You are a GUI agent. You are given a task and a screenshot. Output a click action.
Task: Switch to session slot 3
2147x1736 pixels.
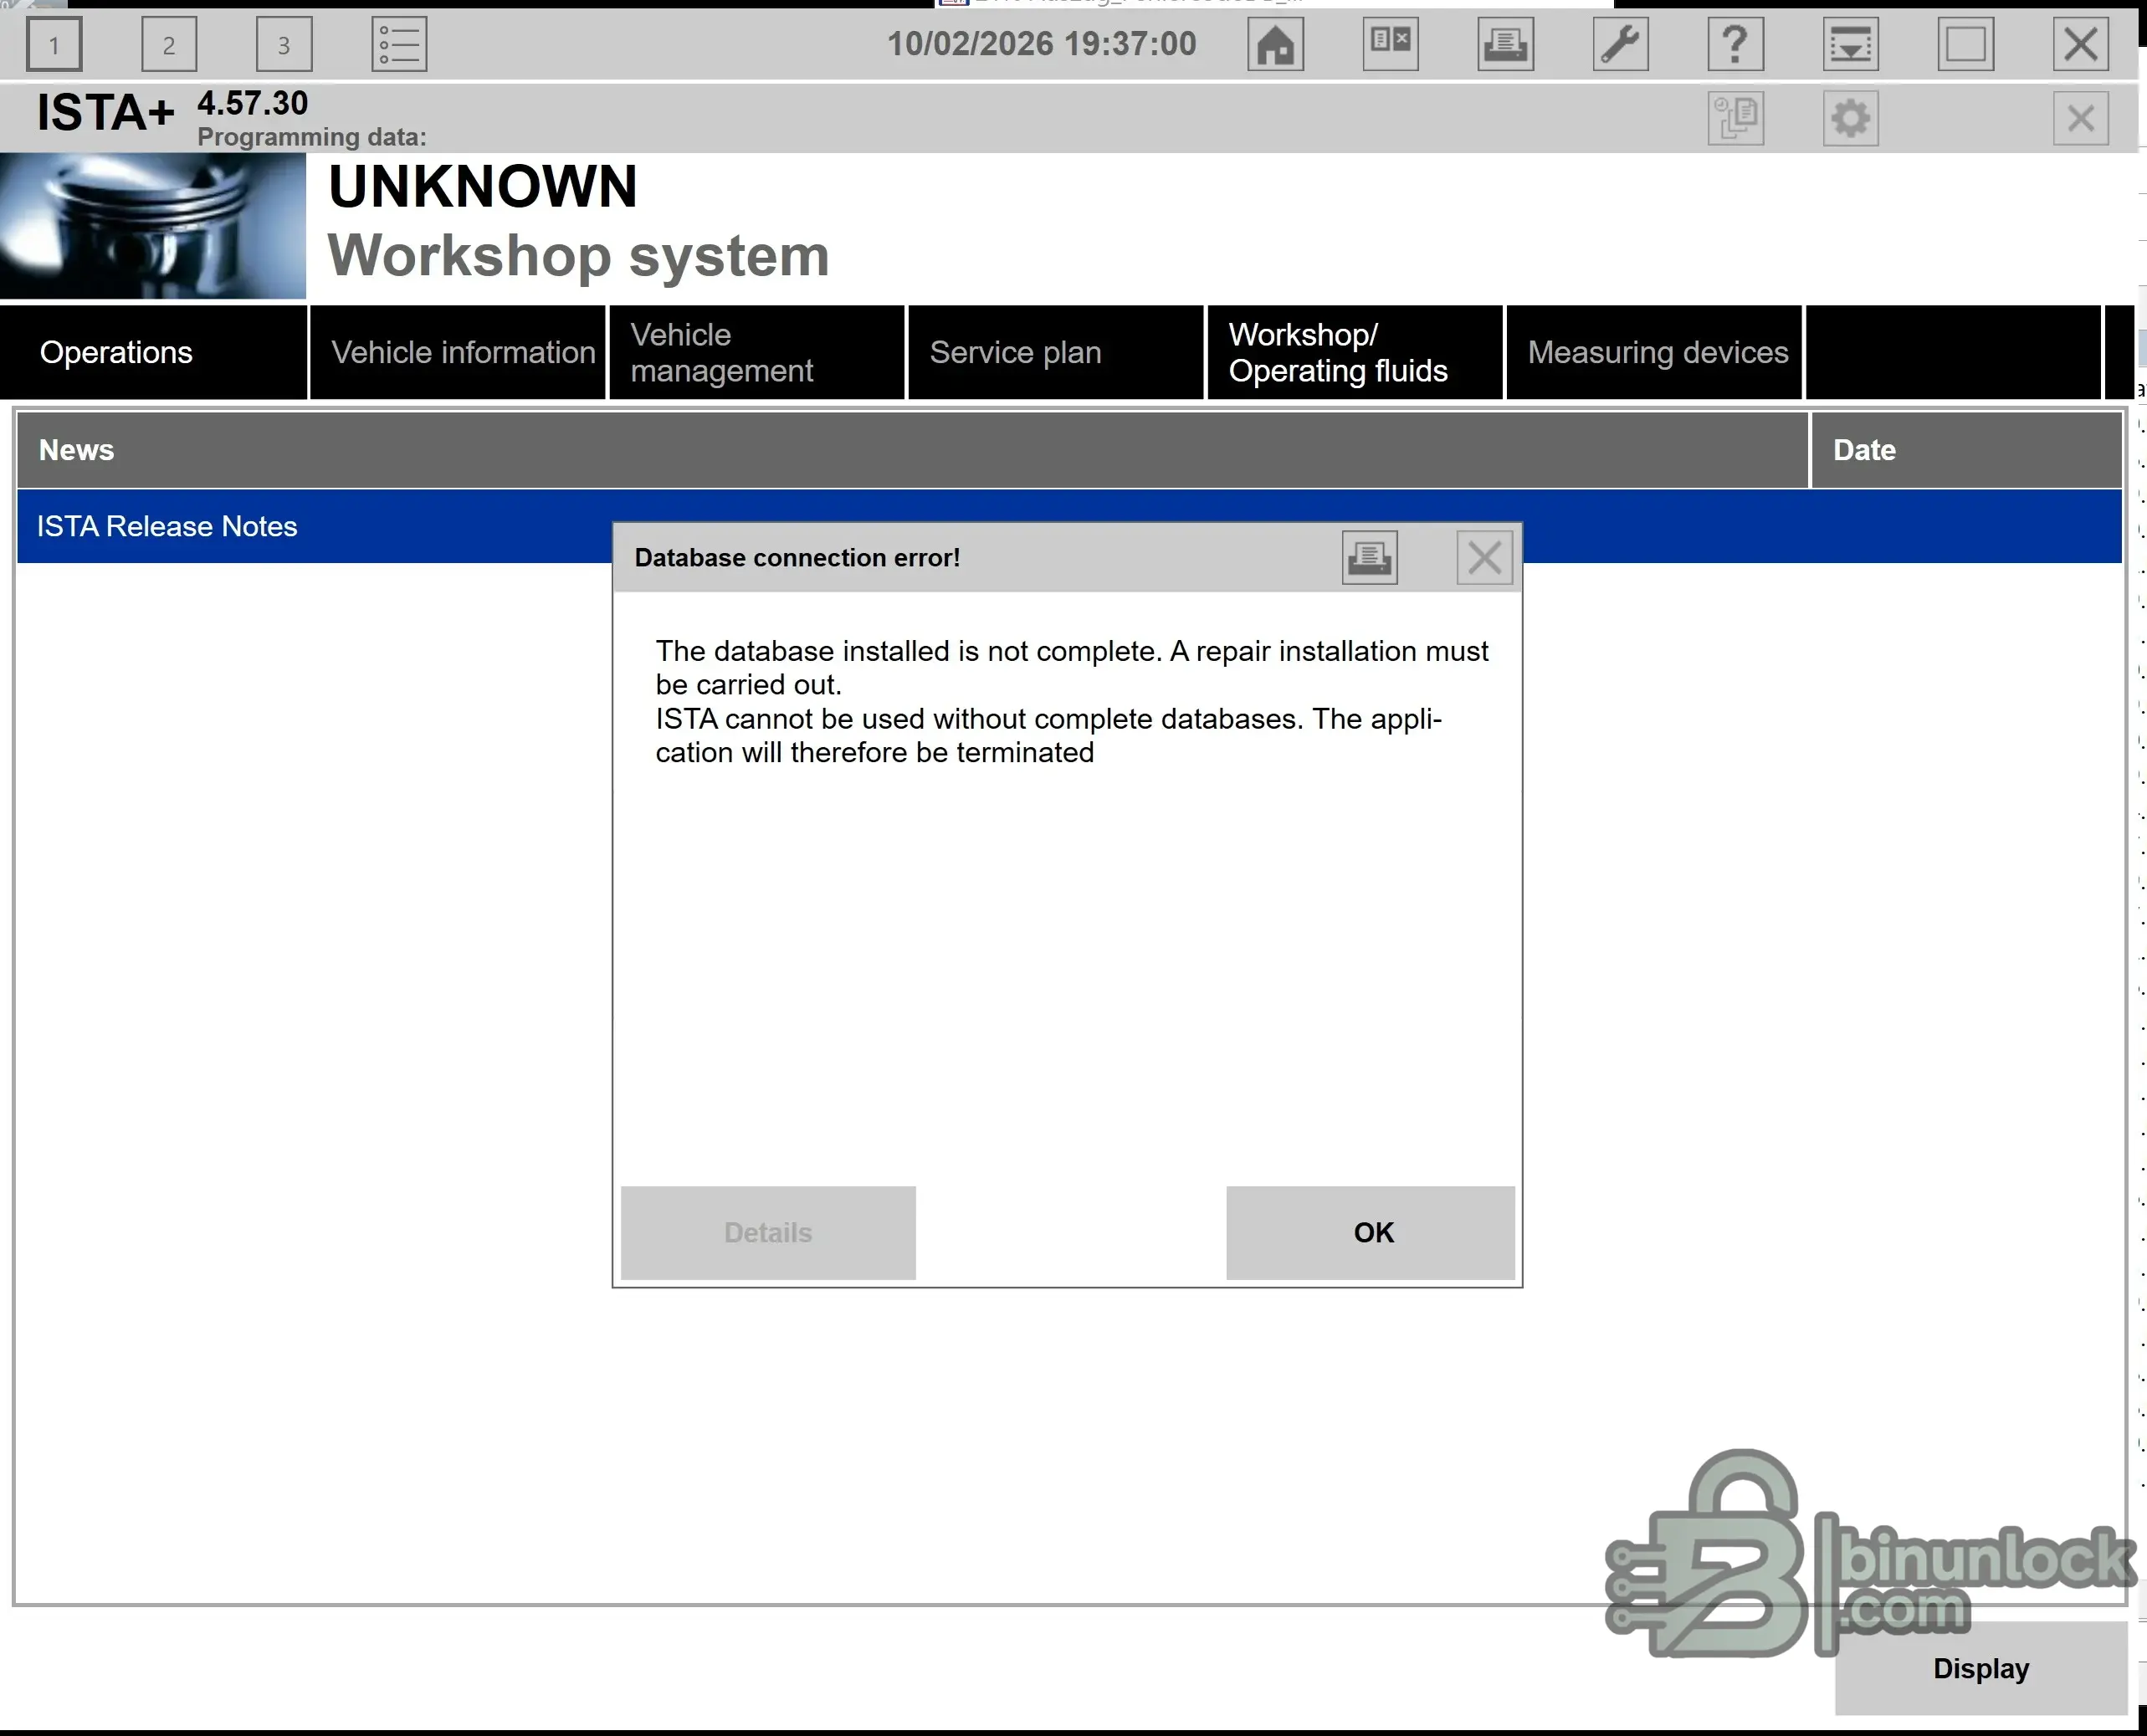(x=284, y=44)
